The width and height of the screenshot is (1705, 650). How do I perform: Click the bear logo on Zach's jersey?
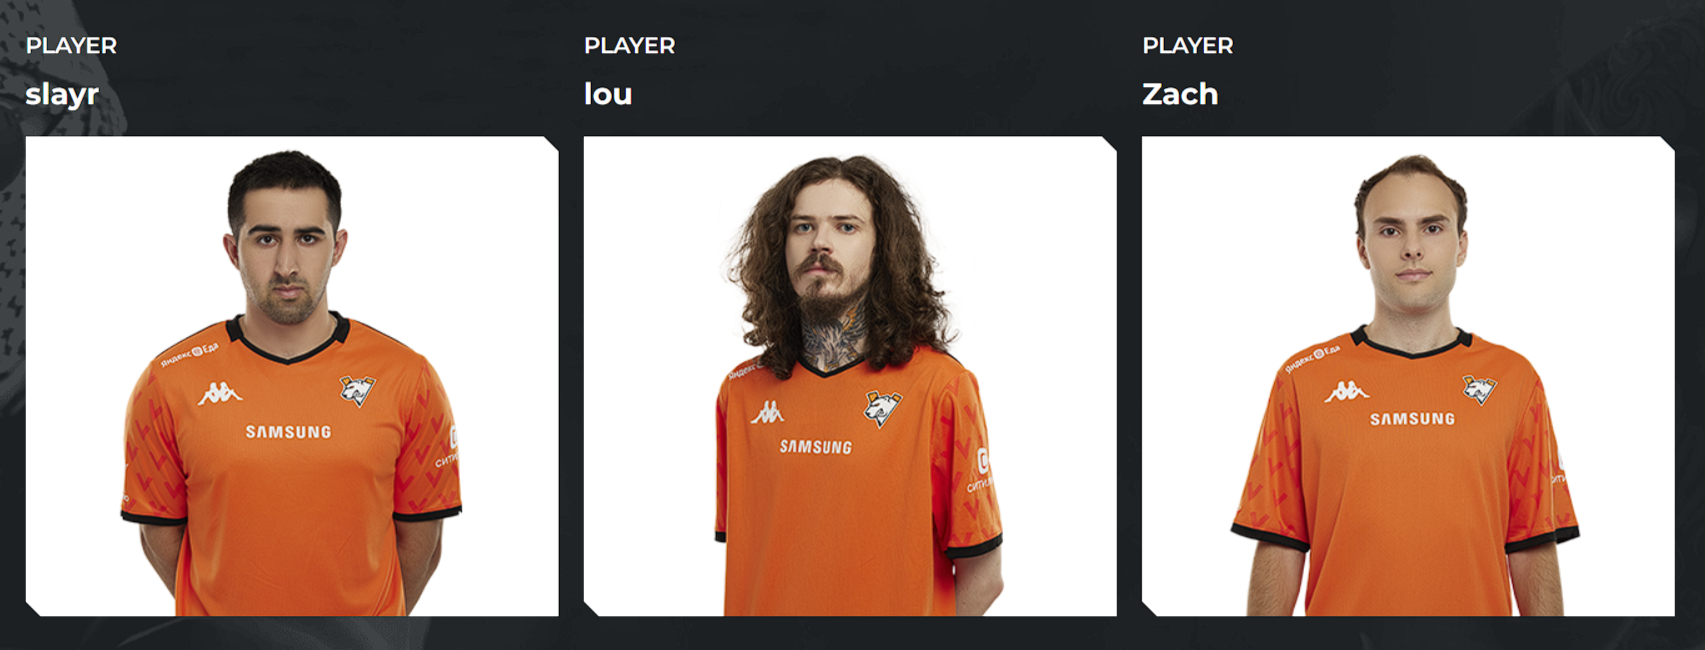click(x=1480, y=390)
